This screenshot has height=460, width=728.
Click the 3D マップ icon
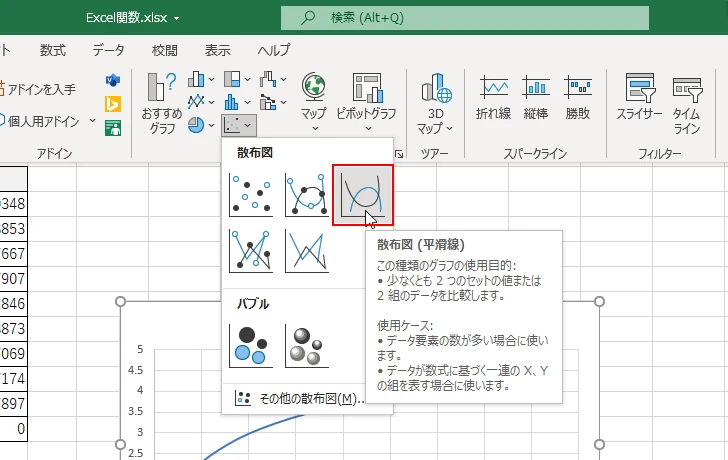click(x=436, y=87)
